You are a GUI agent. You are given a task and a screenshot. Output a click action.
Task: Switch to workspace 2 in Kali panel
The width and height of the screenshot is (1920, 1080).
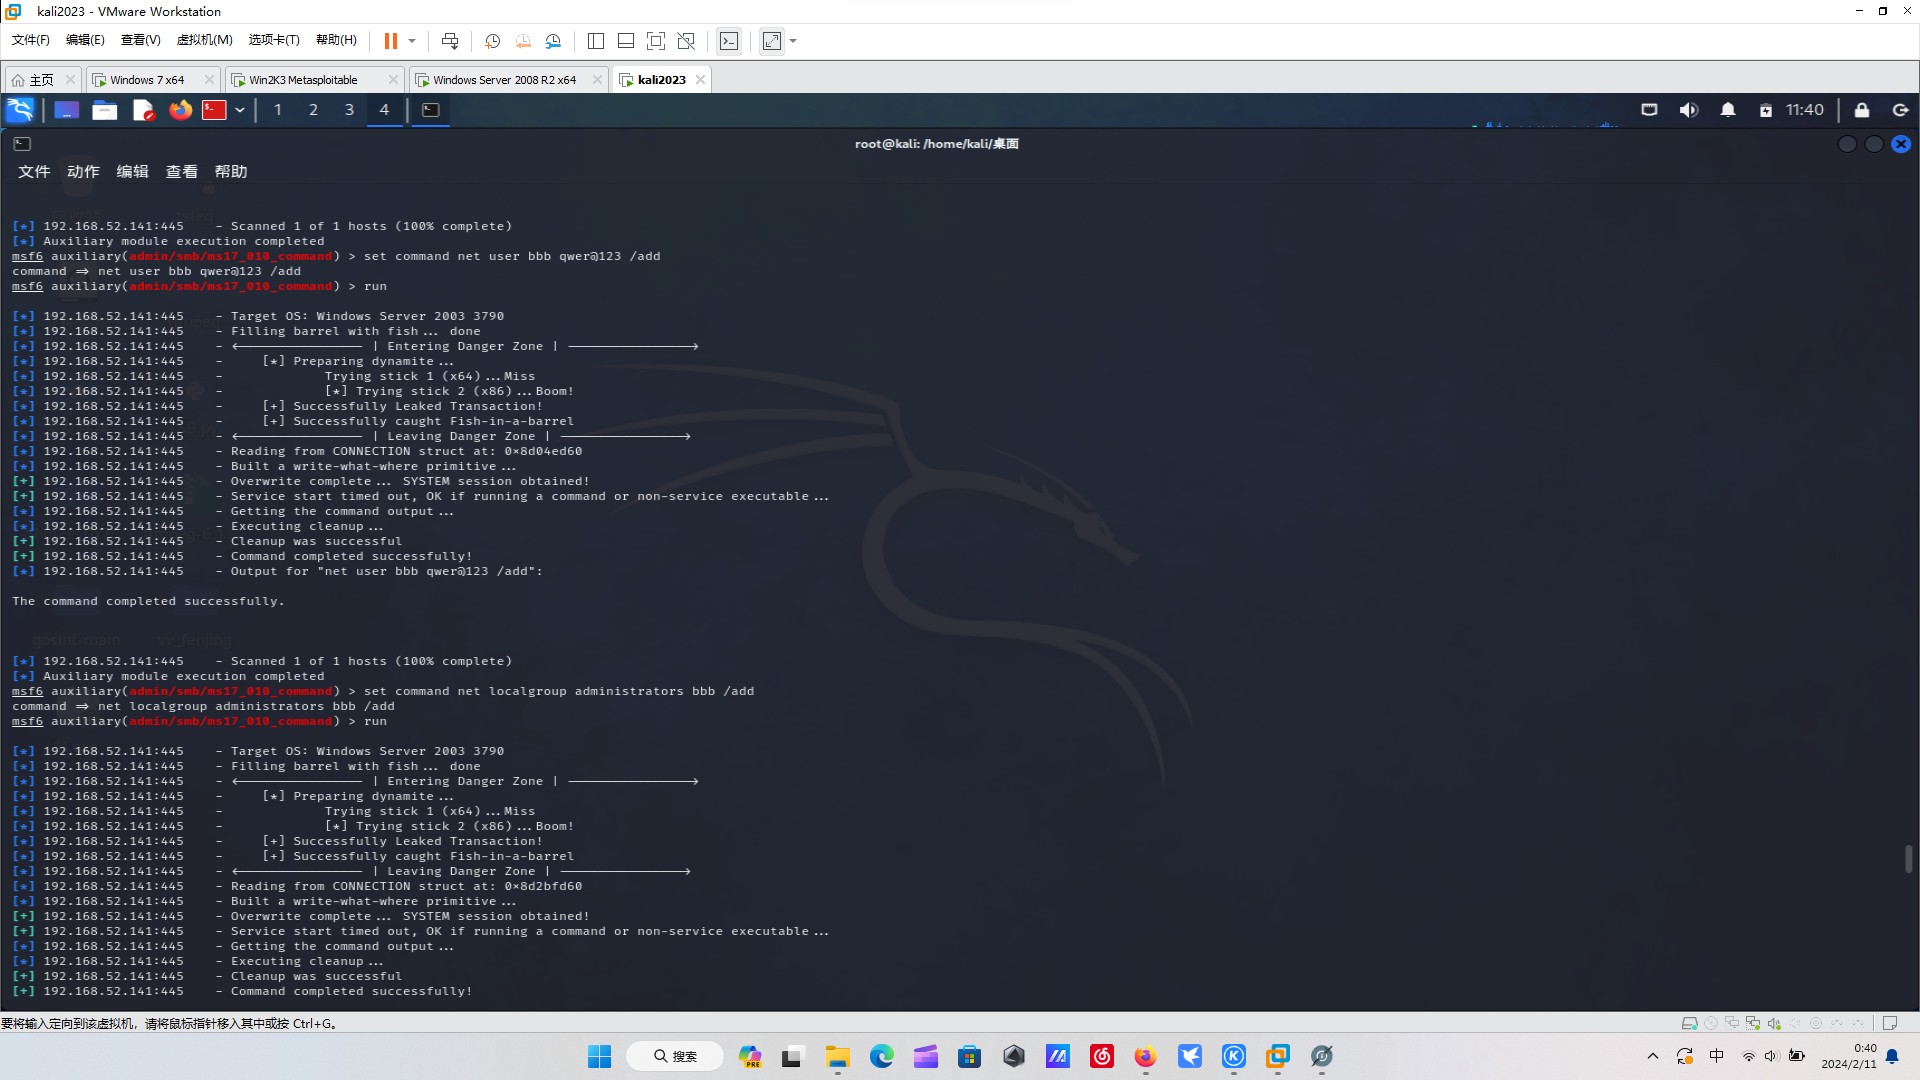(x=313, y=110)
